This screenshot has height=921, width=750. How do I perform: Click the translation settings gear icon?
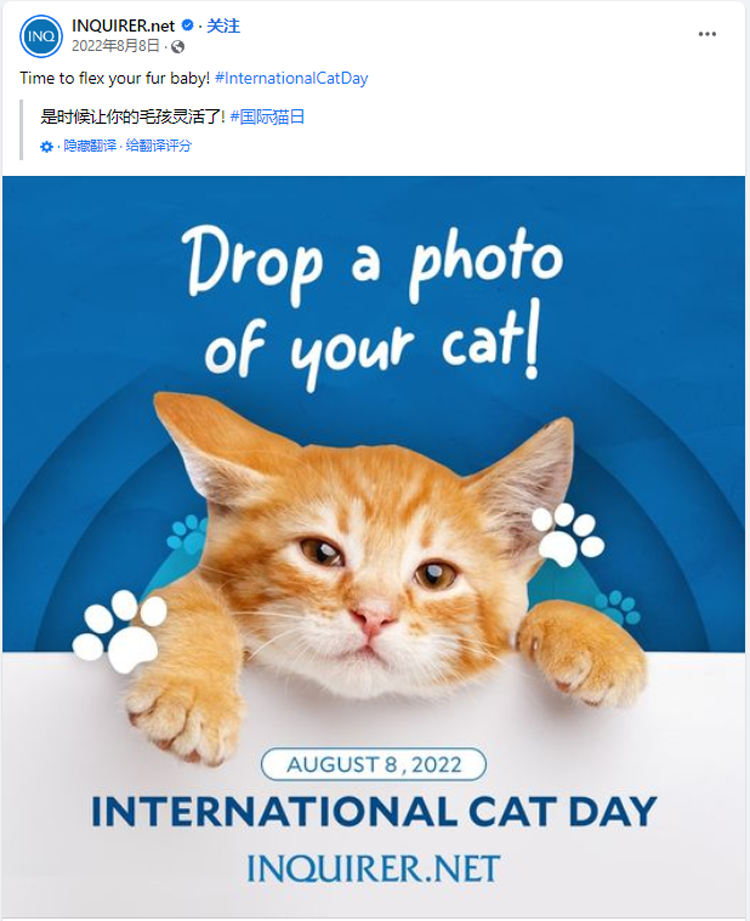(x=47, y=146)
